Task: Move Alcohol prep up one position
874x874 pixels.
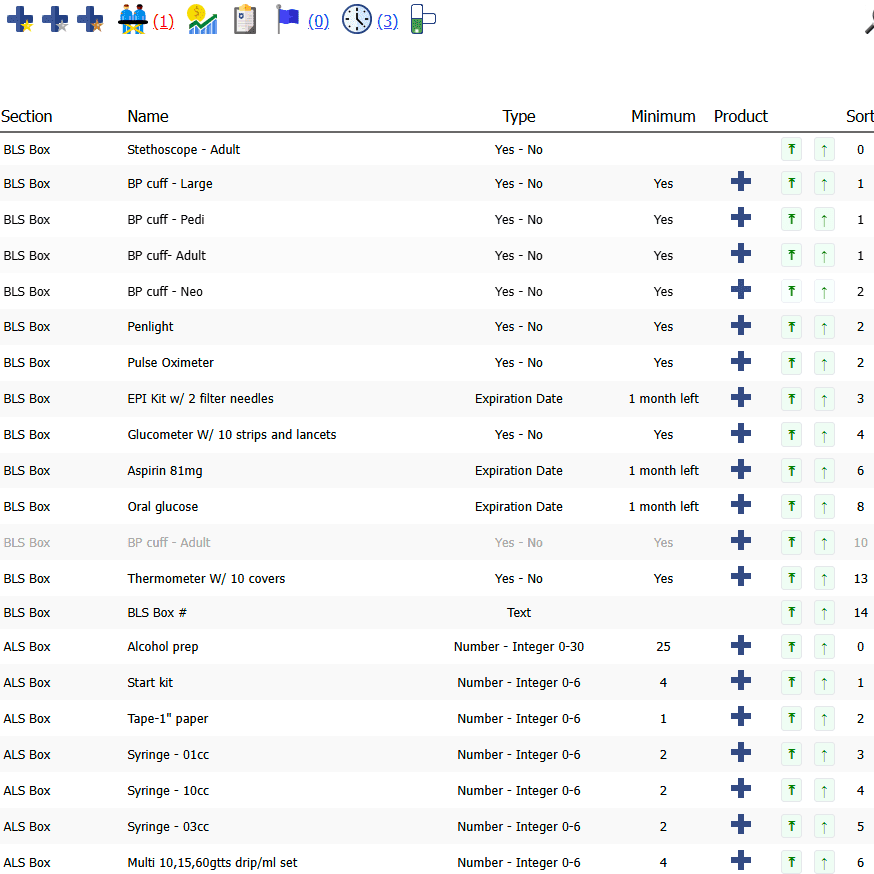Action: pos(824,647)
